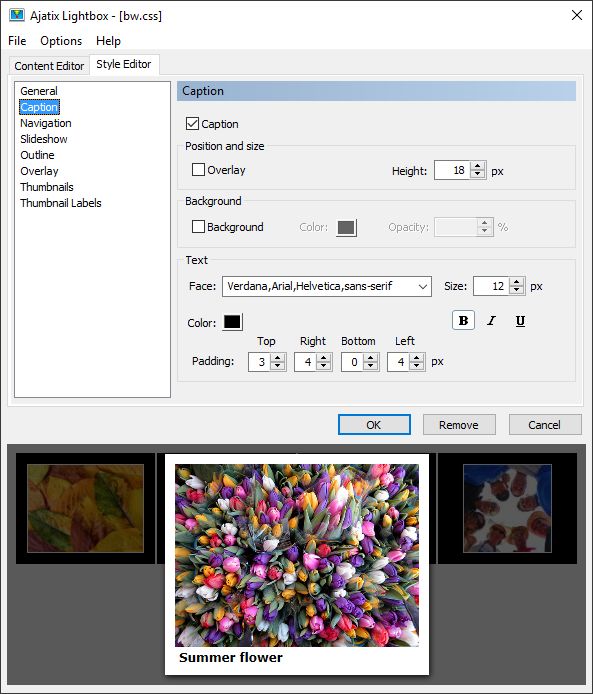This screenshot has width=593, height=694.
Task: Select Navigation in category list
Action: pyautogui.click(x=46, y=123)
